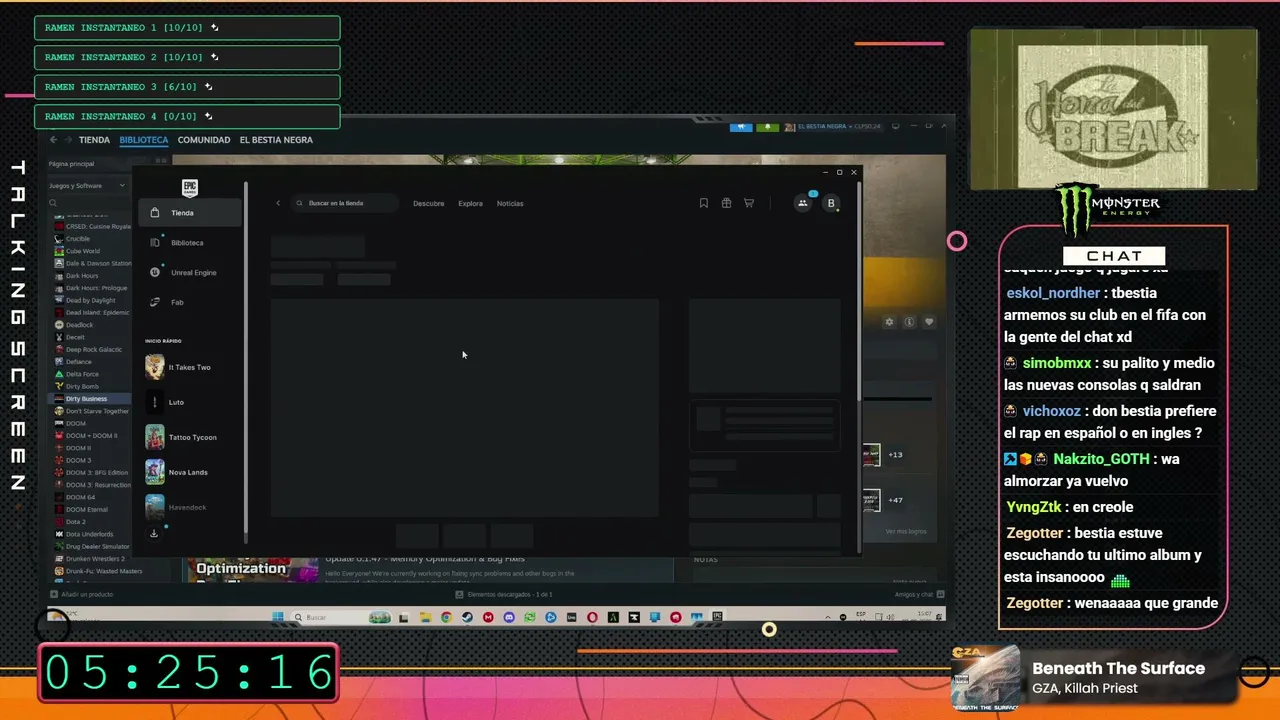The image size is (1280, 720).
Task: Launch Luto from quick launch
Action: point(190,402)
